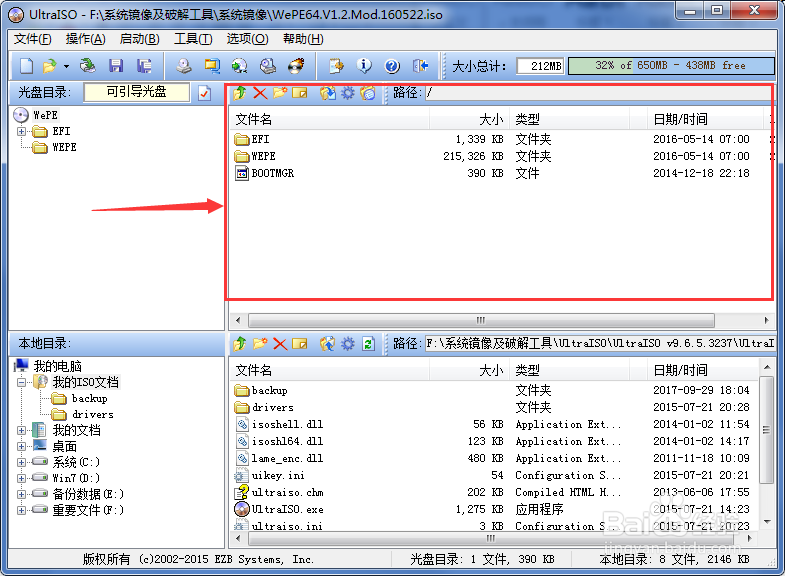Screen dimensions: 785x576
Task: Click the gear icon in the image pane toolbar
Action: 347,93
